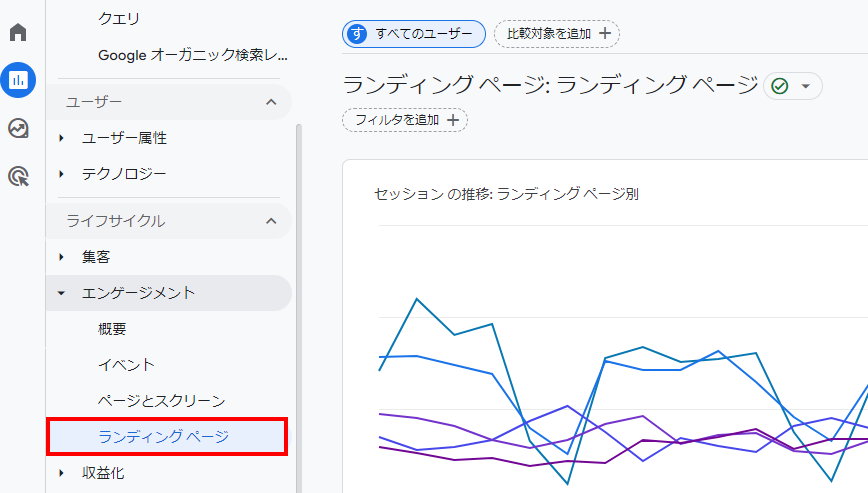The image size is (868, 493).
Task: Click the plus icon on フィルタを追加
Action: (453, 120)
